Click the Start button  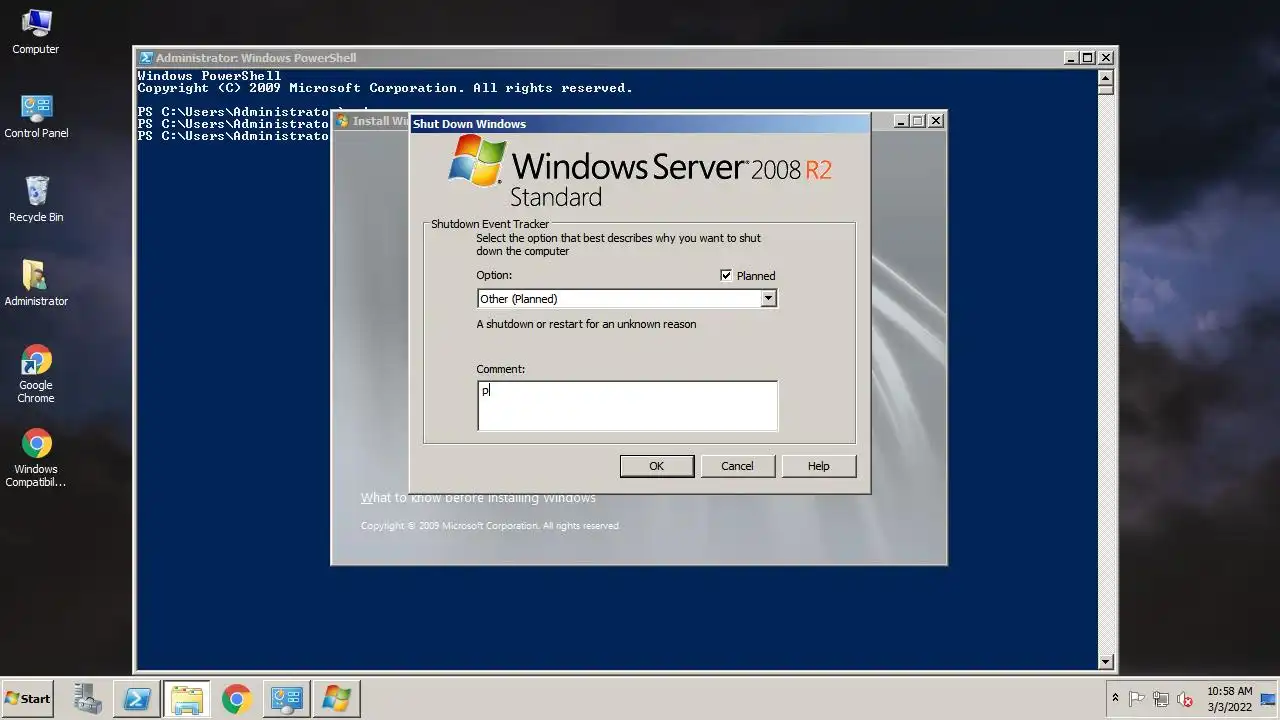tap(28, 699)
